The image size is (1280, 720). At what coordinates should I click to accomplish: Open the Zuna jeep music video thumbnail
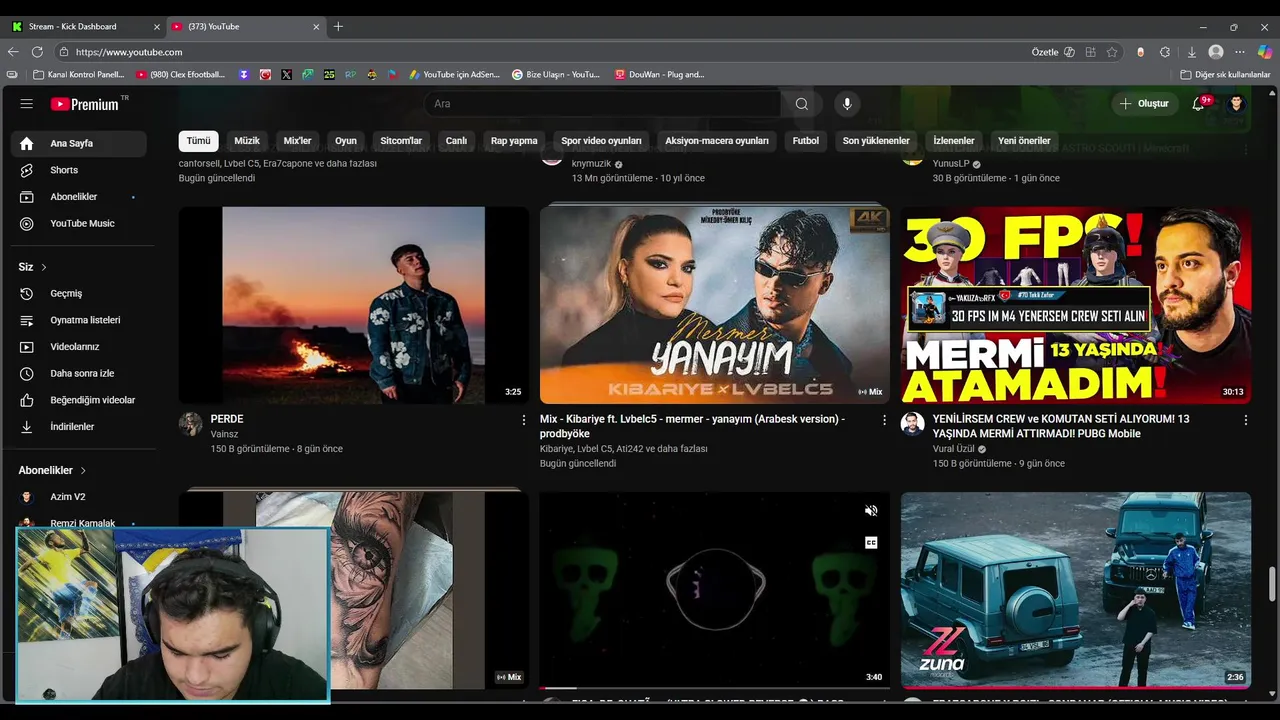[1076, 590]
